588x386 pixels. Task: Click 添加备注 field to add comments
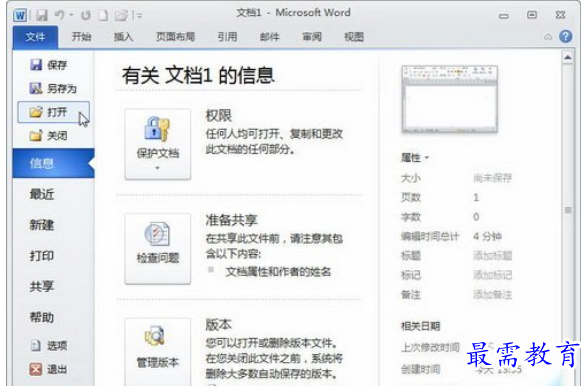tap(492, 295)
